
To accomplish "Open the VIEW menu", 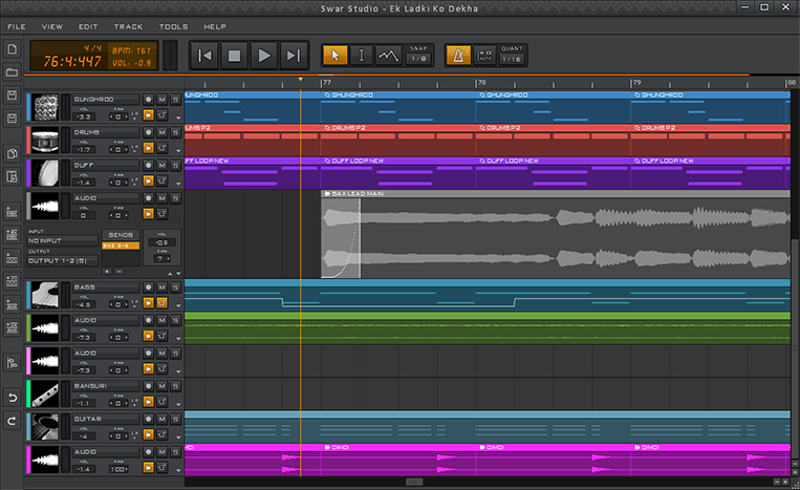I will coord(52,27).
